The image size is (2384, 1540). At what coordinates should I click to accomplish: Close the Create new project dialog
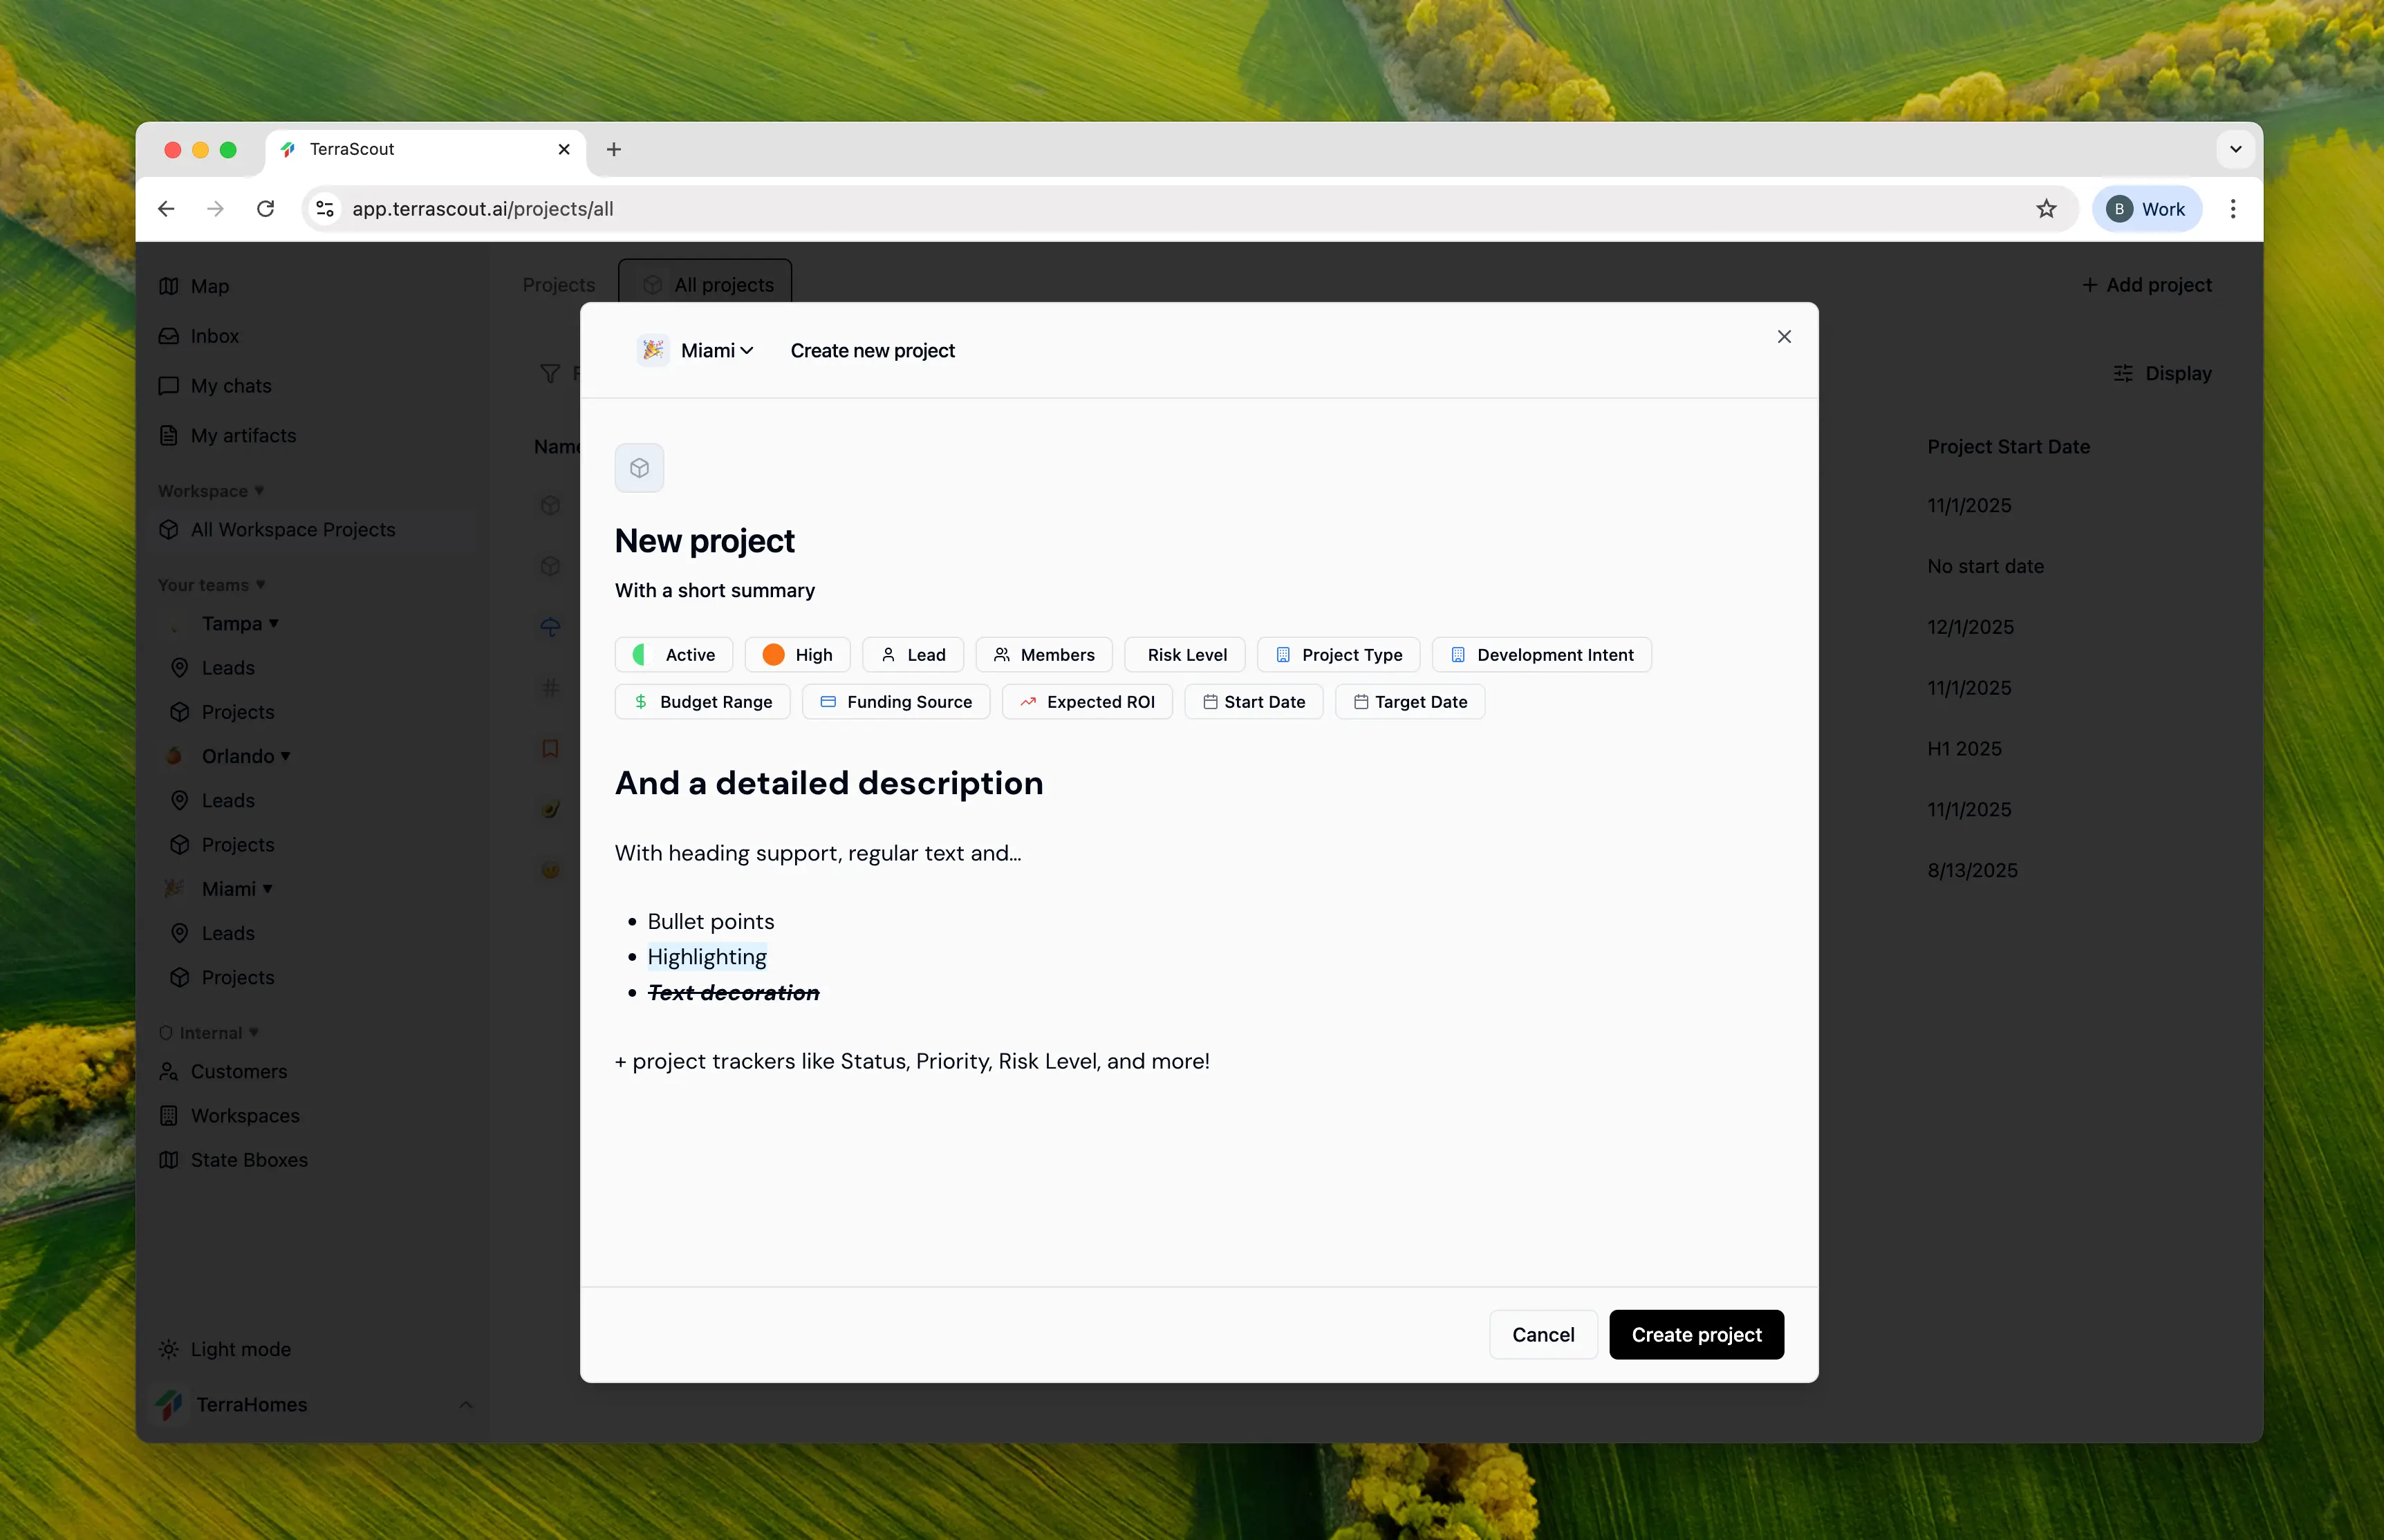click(1784, 337)
